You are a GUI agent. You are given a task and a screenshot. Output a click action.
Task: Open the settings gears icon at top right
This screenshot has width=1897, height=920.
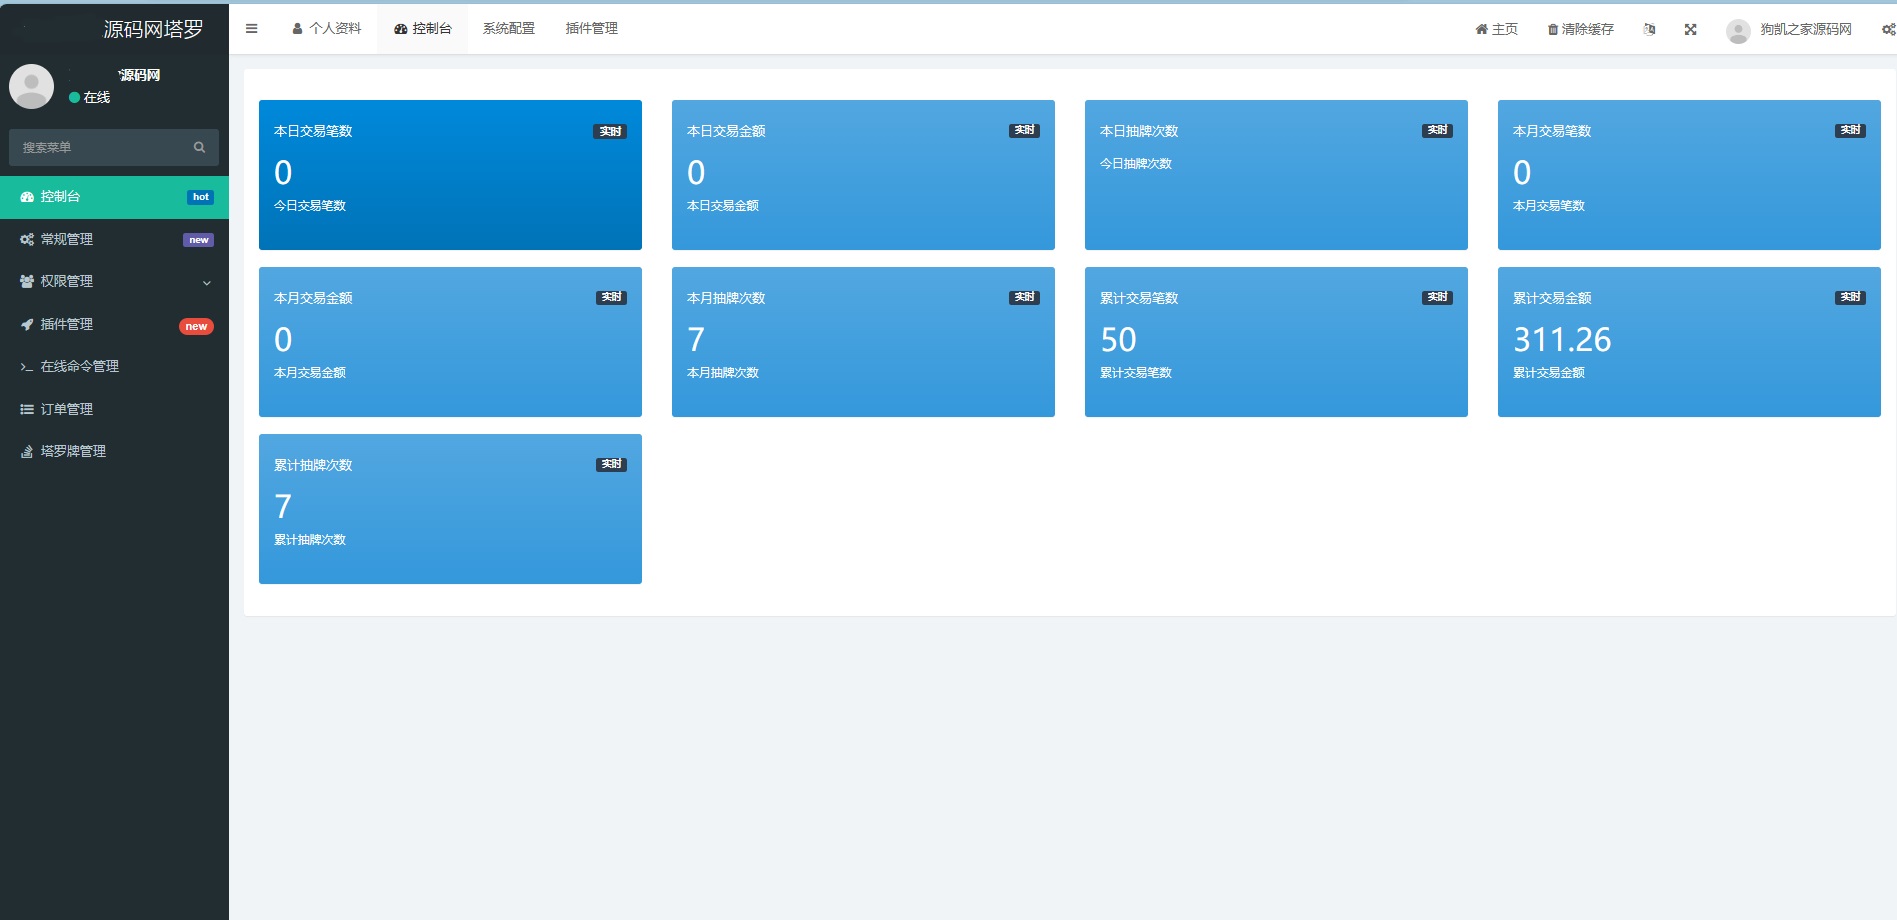(x=1887, y=29)
